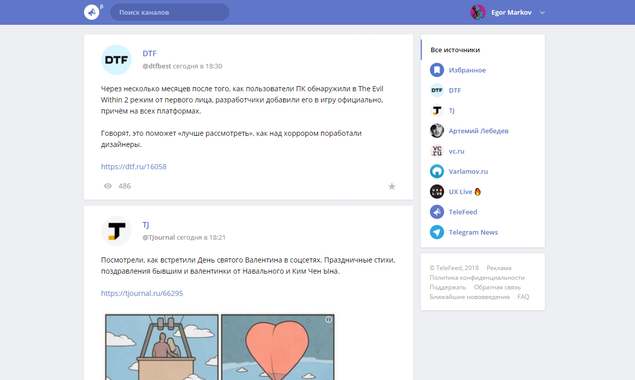Select the Varlamov.ru source
The width and height of the screenshot is (635, 380).
468,171
